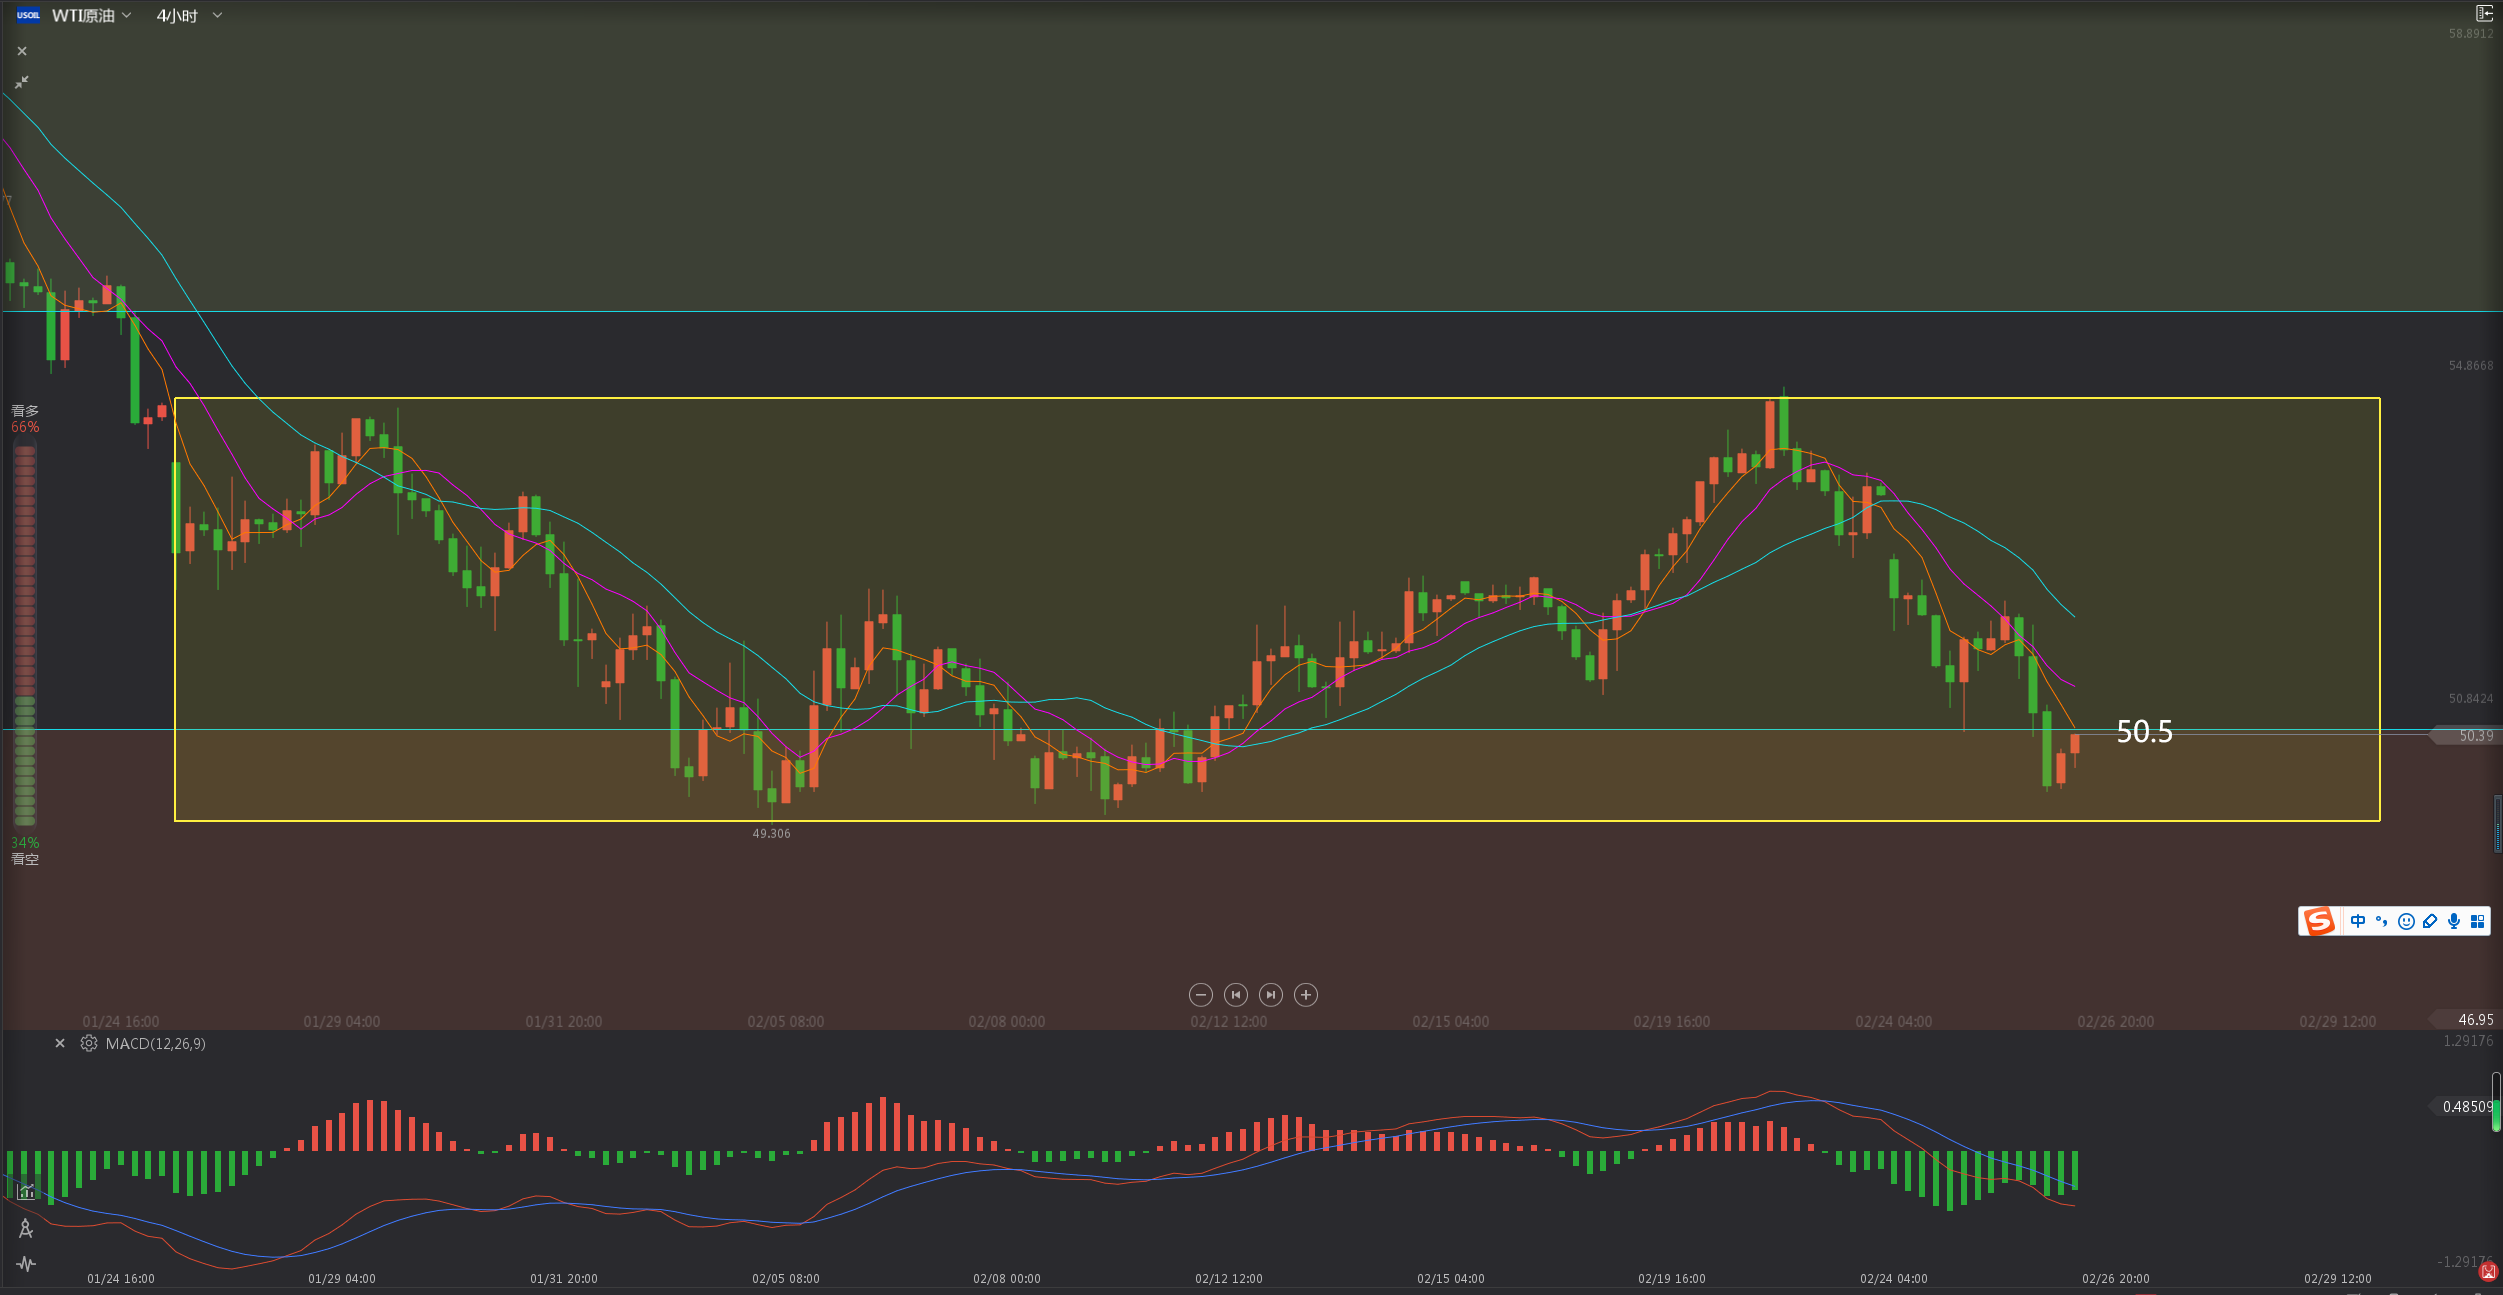Click the long-short sentiment gauge bar
This screenshot has height=1295, width=2503.
[25, 635]
